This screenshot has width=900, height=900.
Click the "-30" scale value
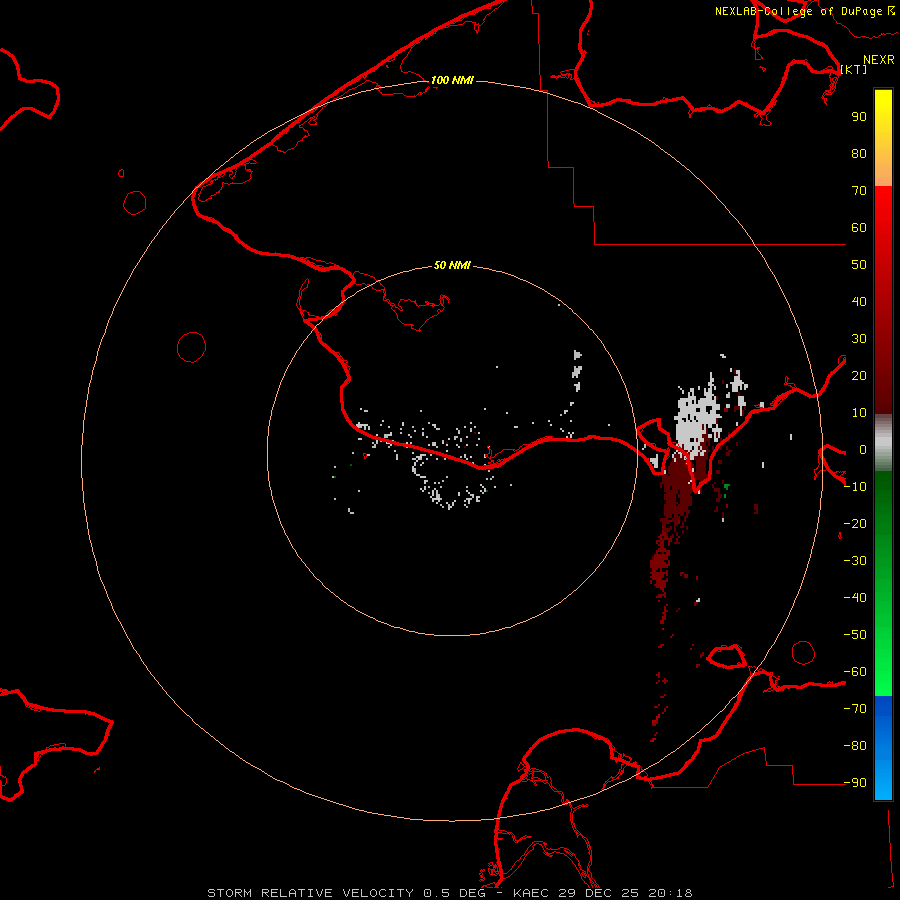coord(855,561)
